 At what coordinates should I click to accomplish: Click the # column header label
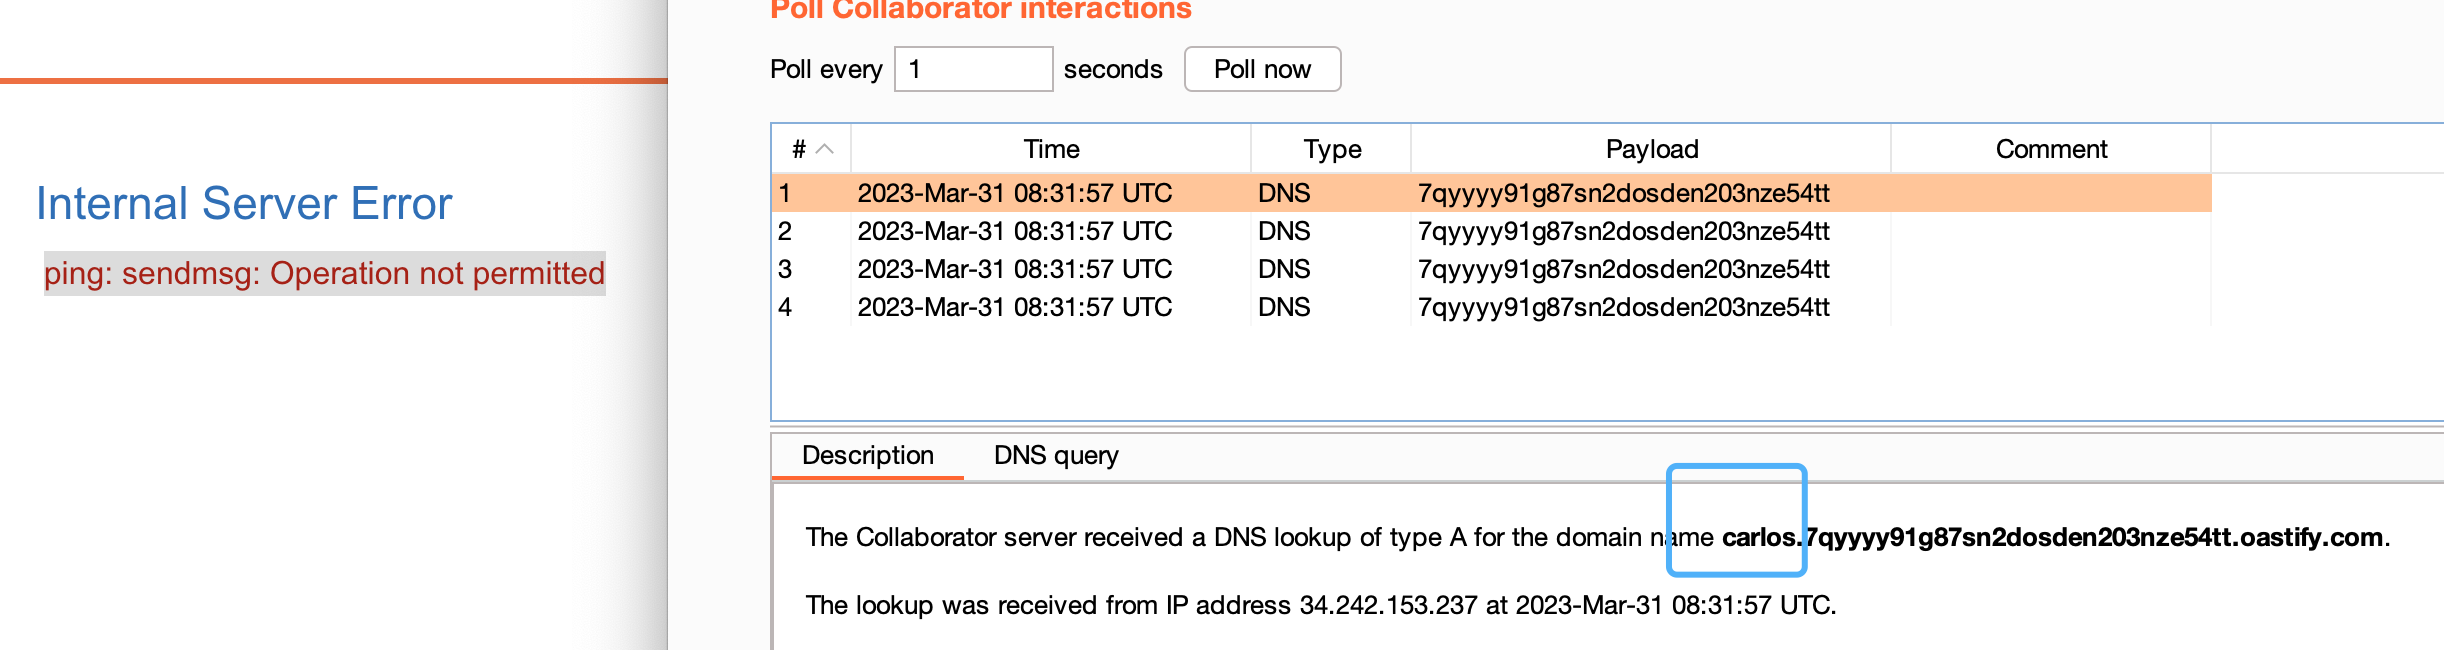tap(799, 149)
